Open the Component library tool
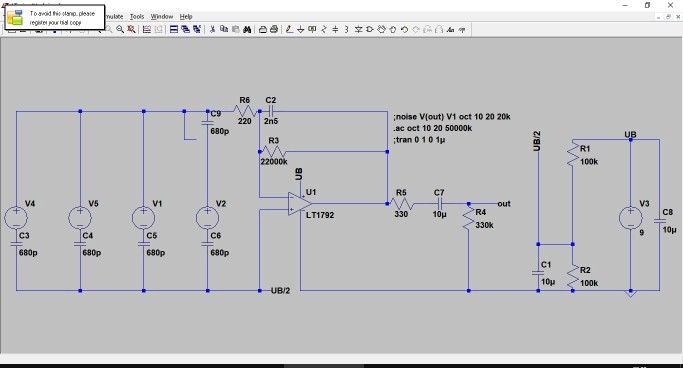The height and width of the screenshot is (368, 683). [369, 30]
